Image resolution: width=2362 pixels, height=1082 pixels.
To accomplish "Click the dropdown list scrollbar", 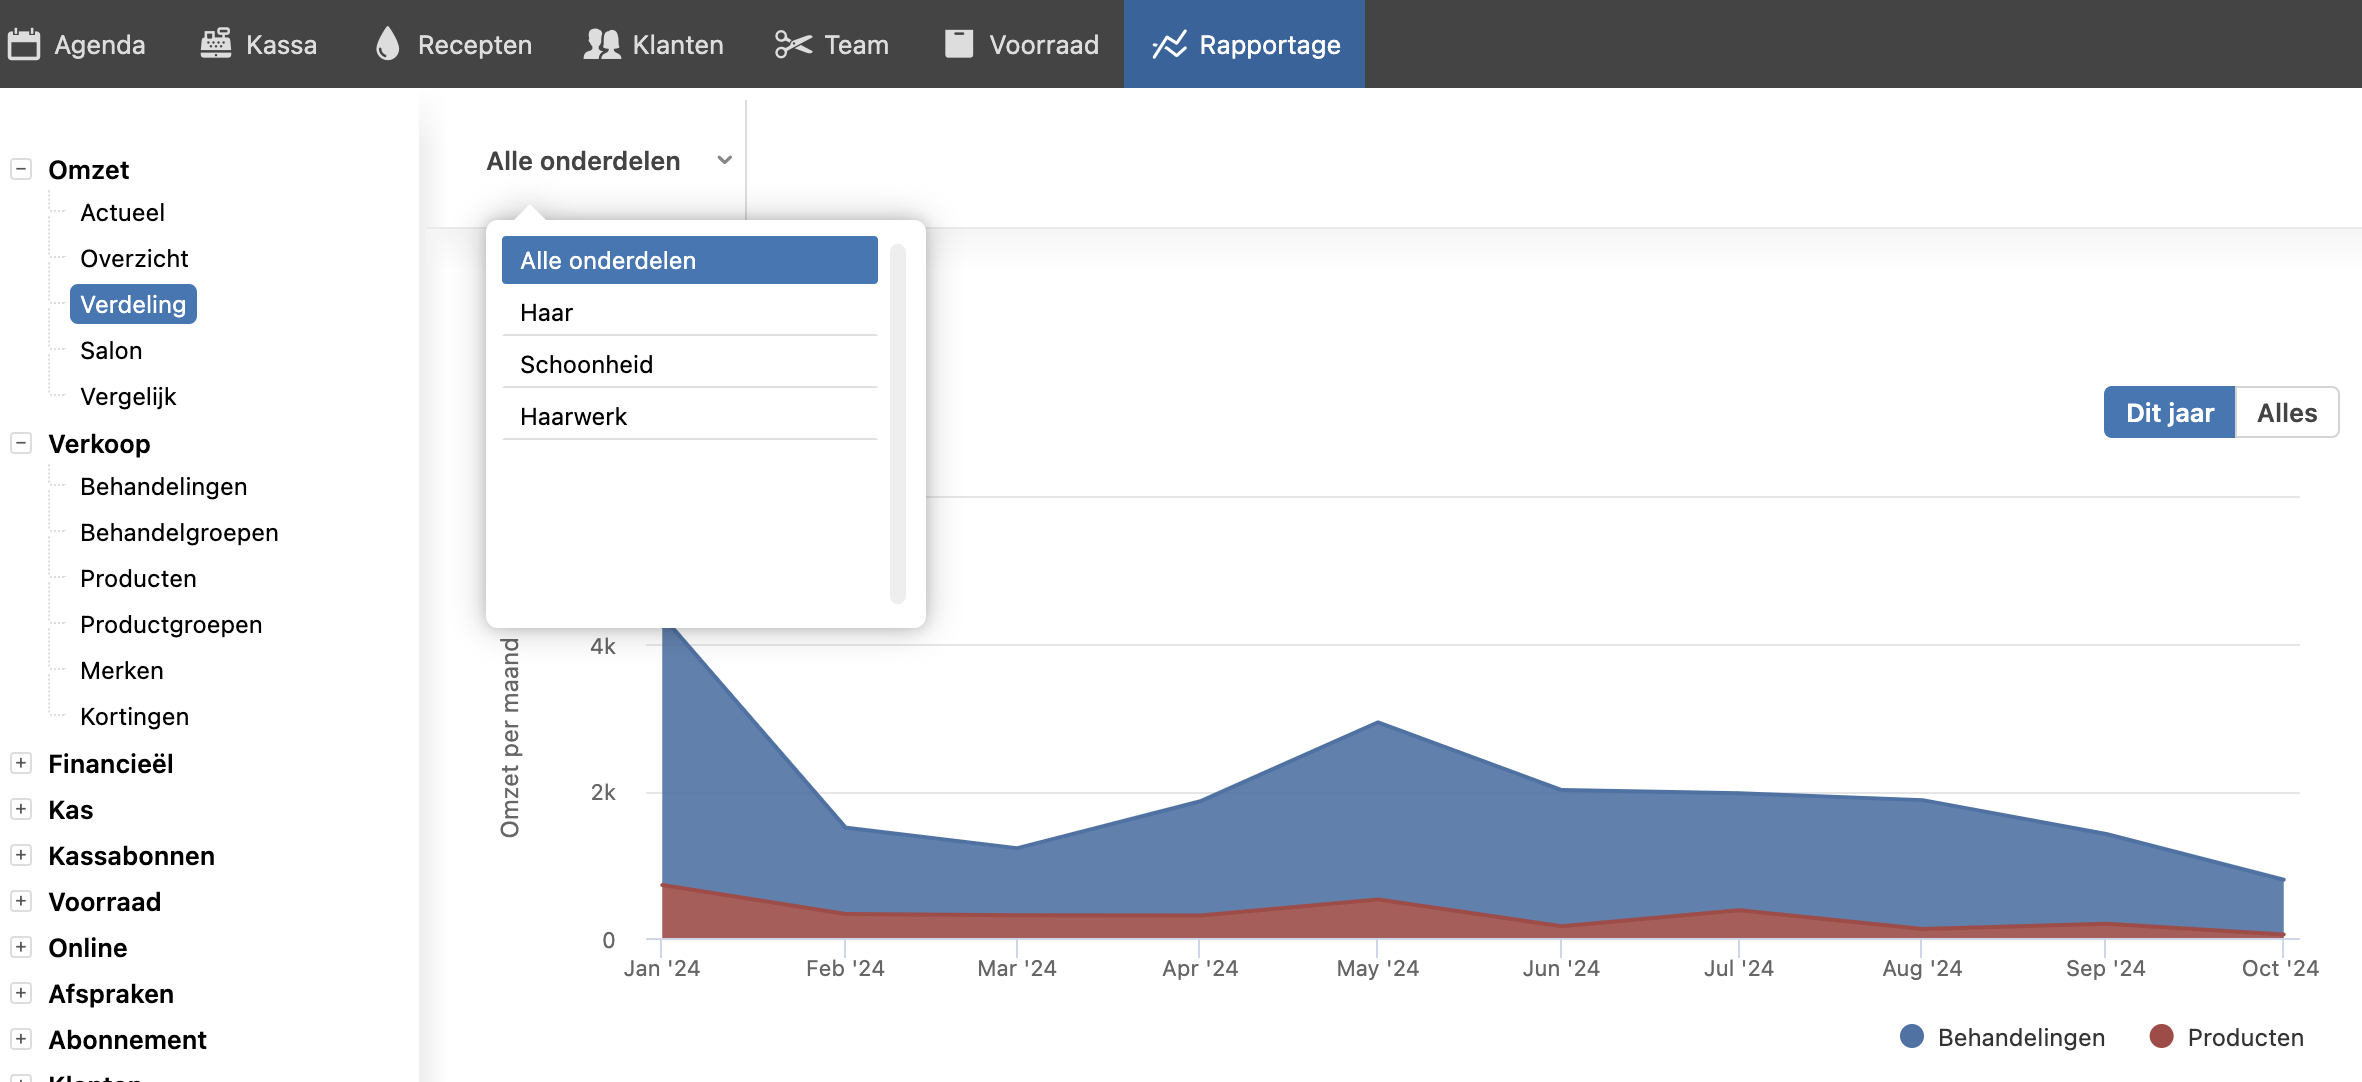I will 897,424.
